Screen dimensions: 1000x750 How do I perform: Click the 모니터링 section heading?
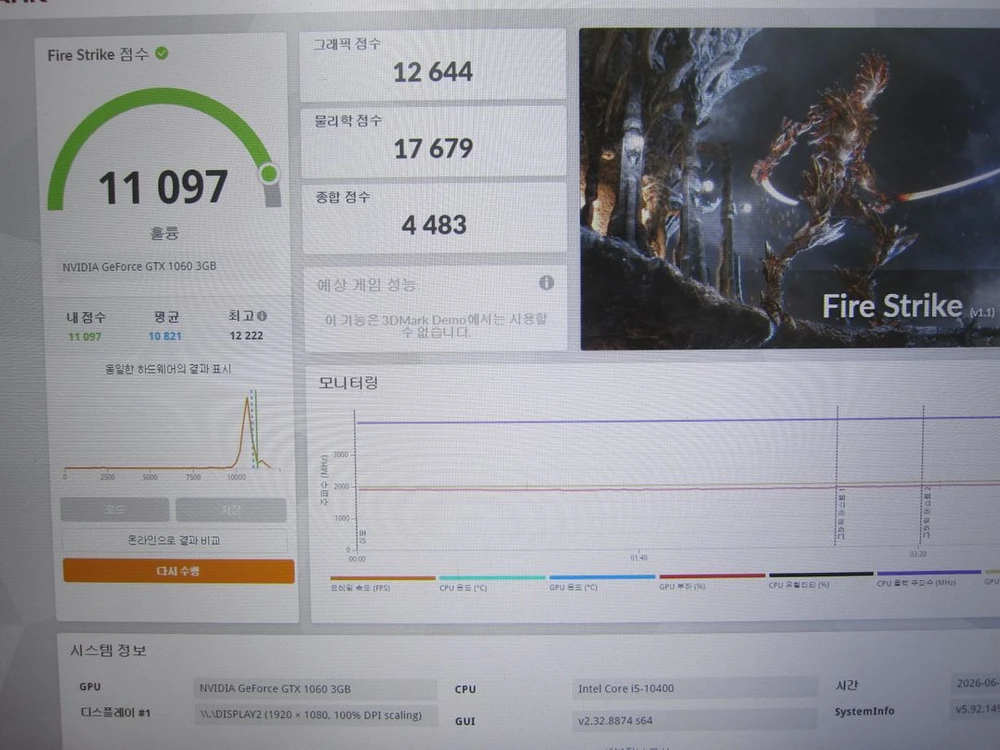tap(348, 383)
